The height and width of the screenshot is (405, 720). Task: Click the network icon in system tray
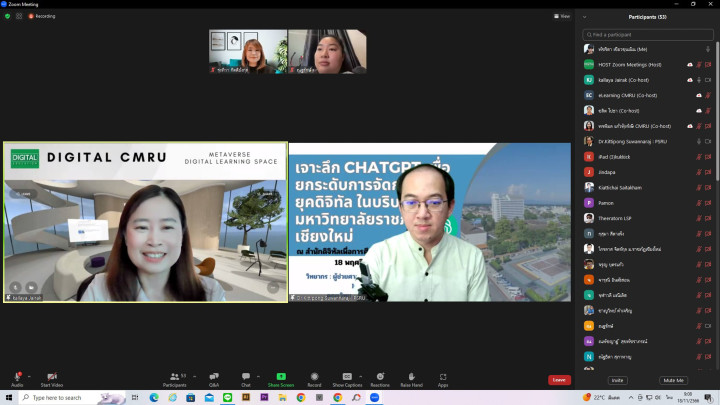pos(649,398)
